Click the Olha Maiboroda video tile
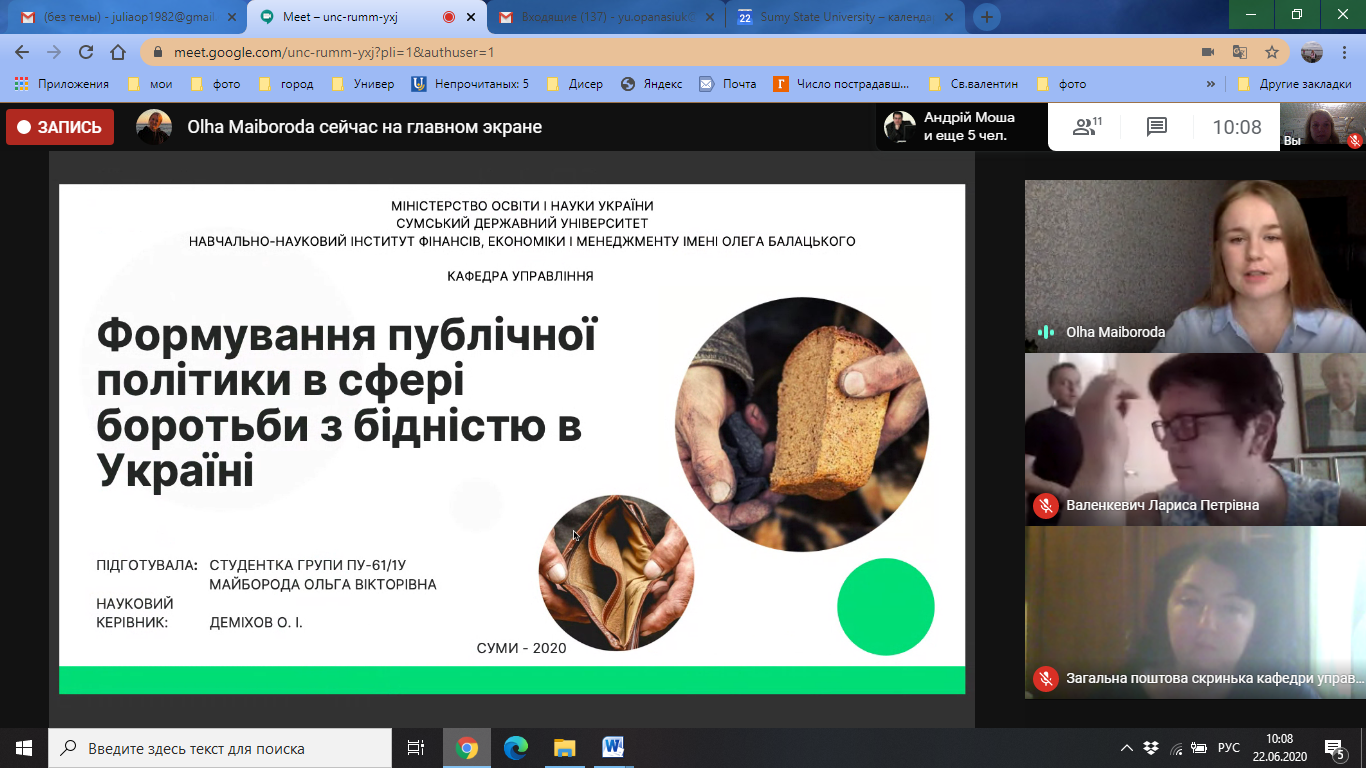The width and height of the screenshot is (1366, 768). point(1195,265)
